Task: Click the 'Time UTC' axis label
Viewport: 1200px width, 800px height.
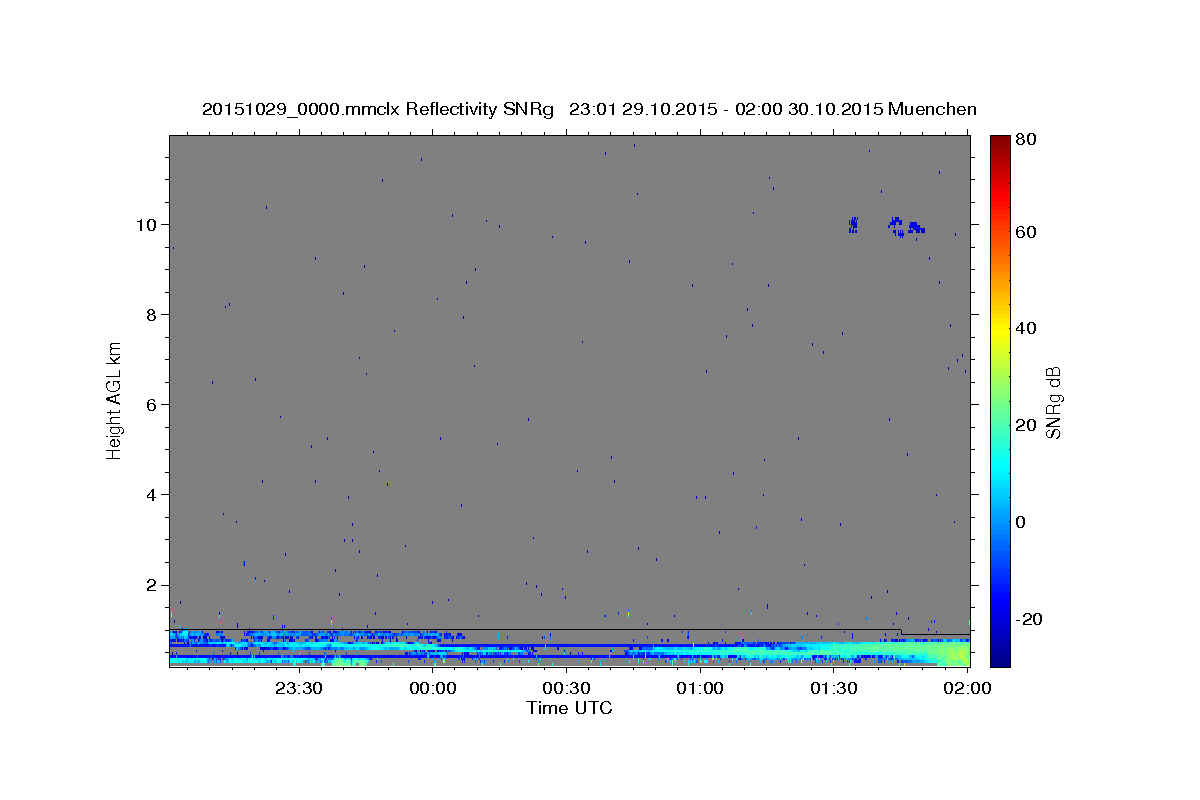Action: 569,708
